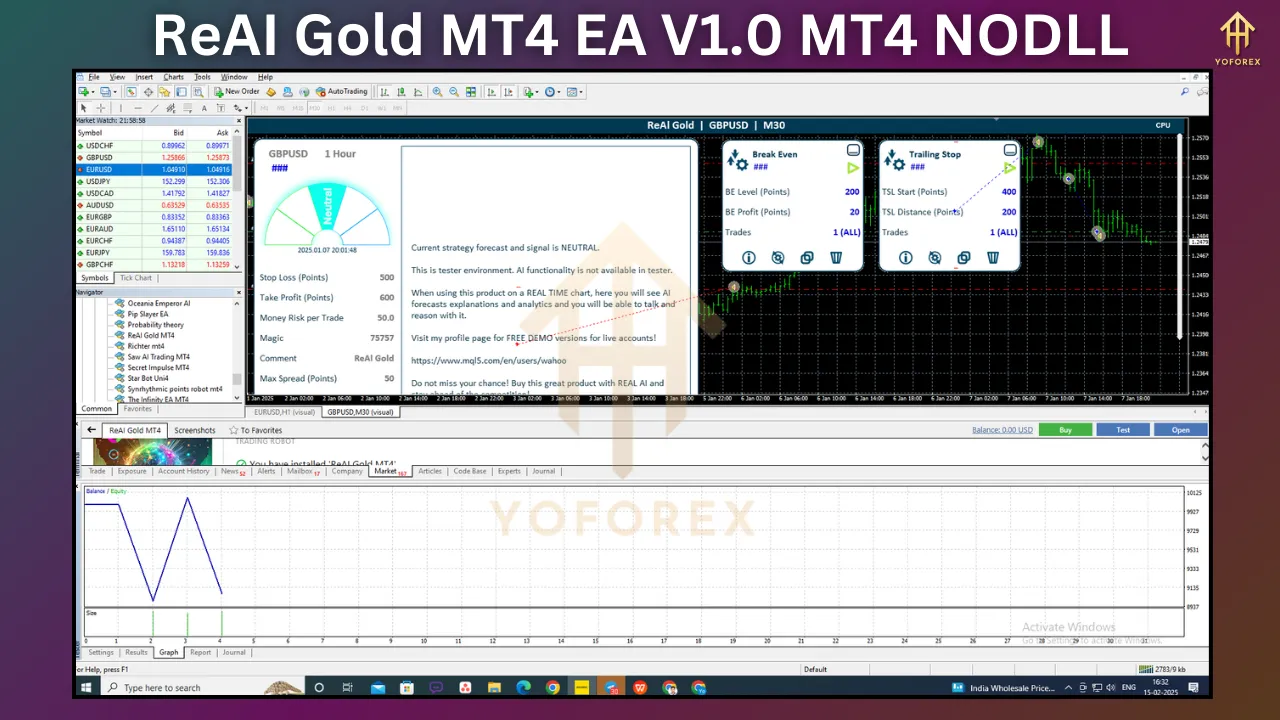
Task: Select ReAI Gold MT4 in Navigator
Action: (x=151, y=335)
